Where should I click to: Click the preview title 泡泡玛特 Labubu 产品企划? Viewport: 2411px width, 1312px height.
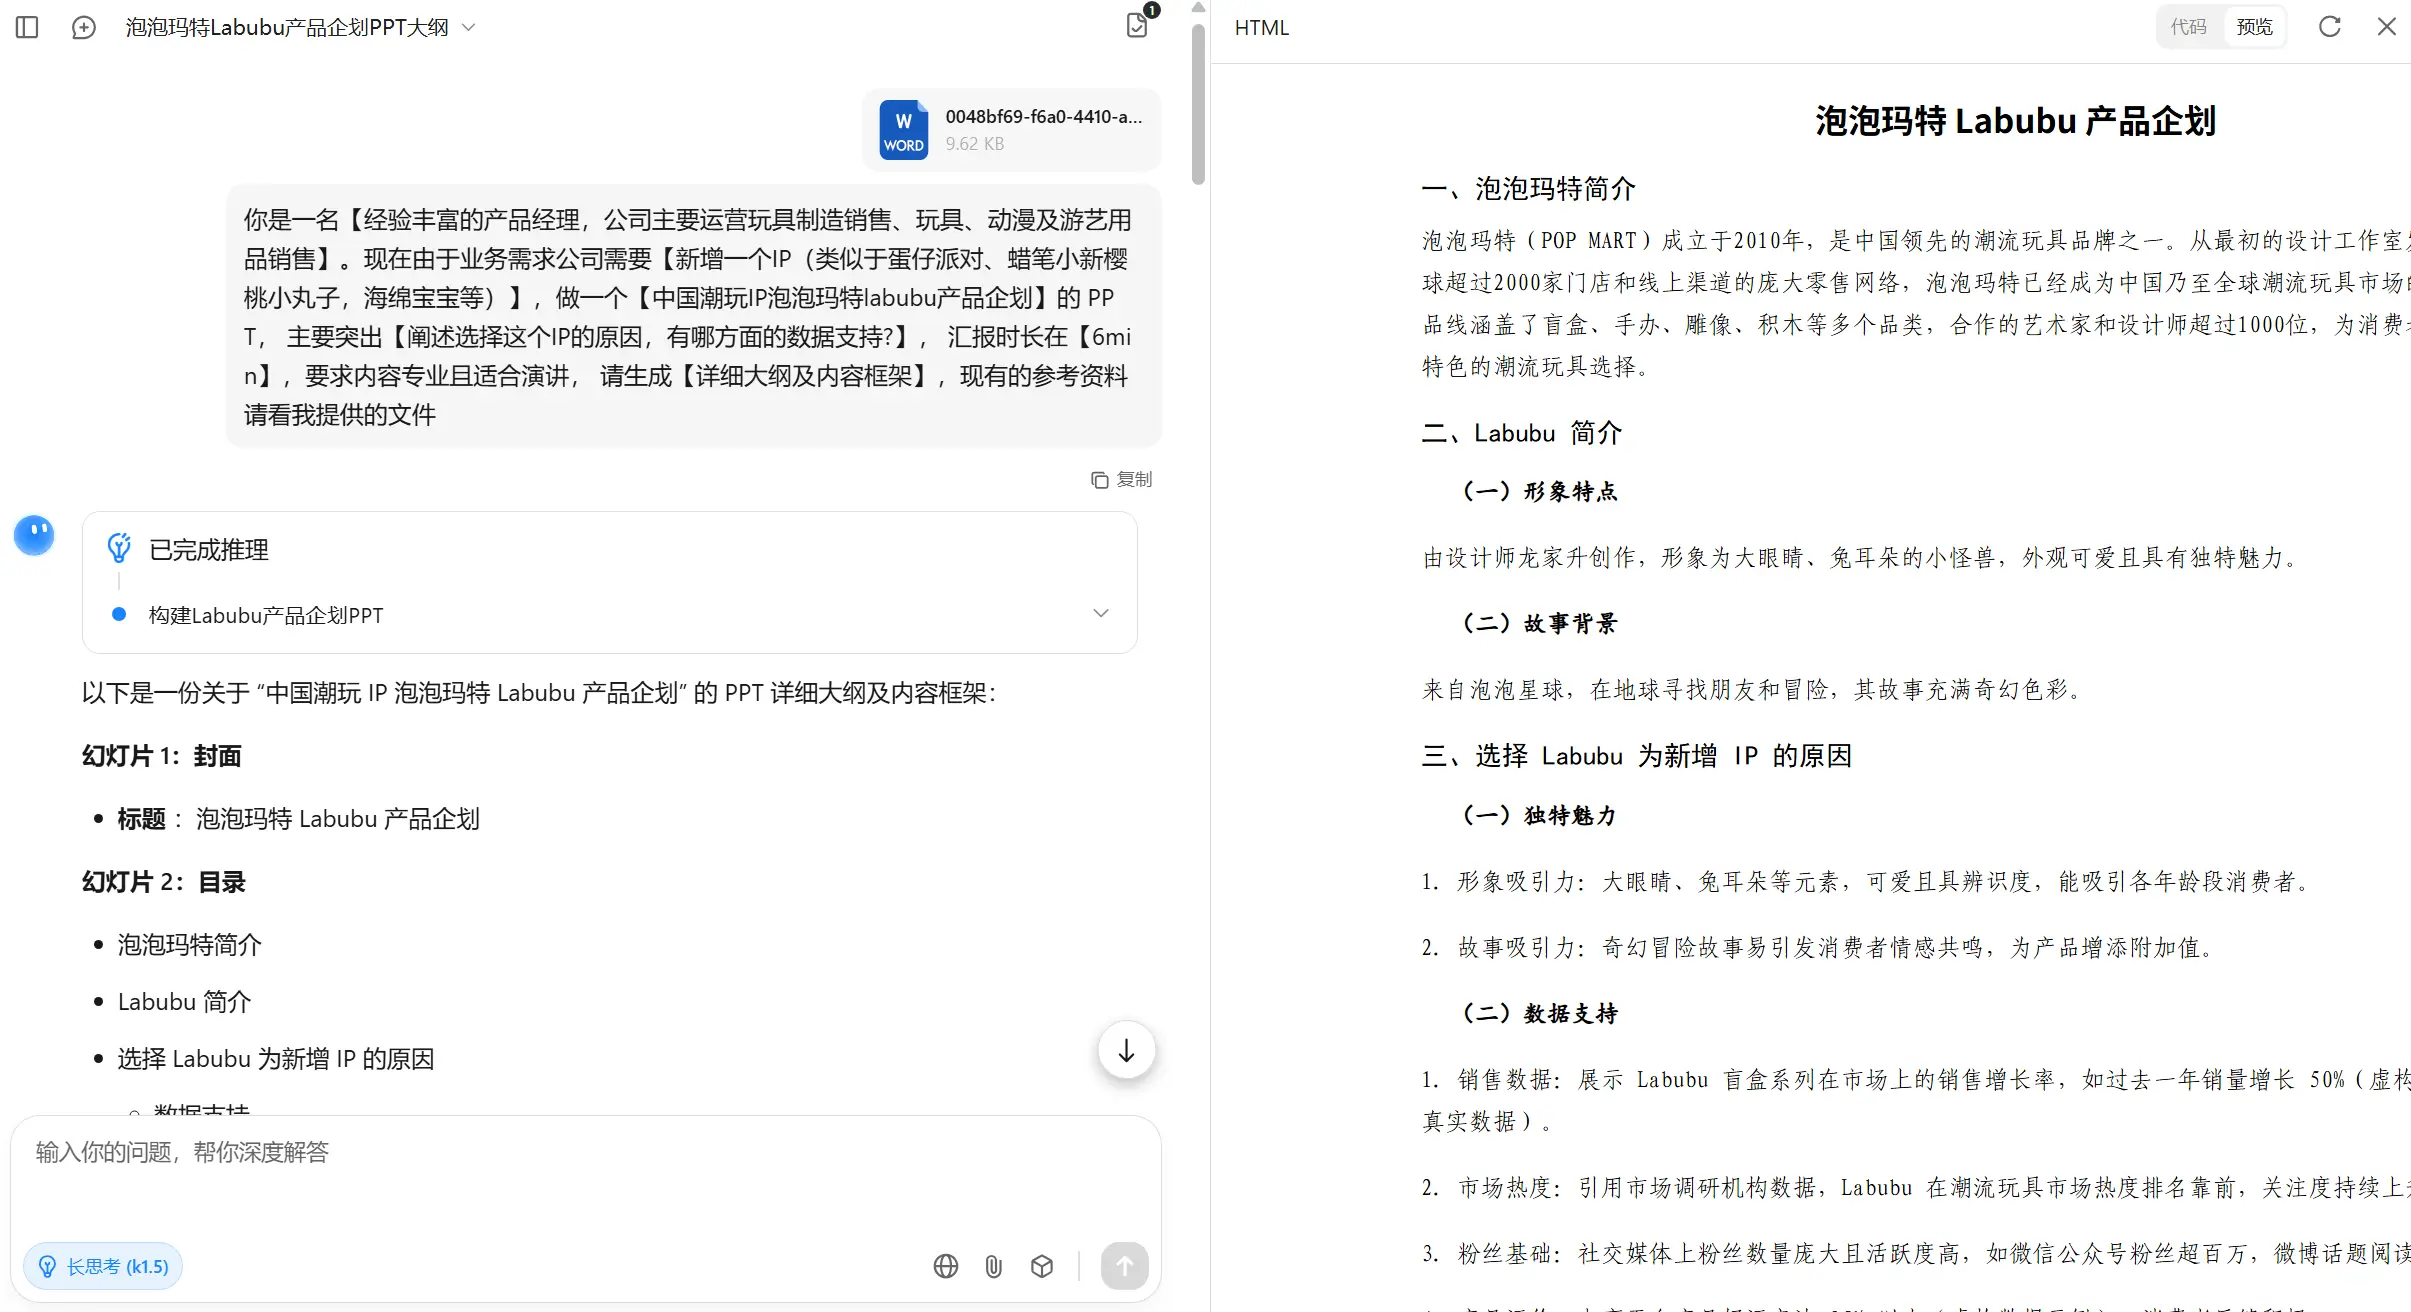pos(2015,121)
